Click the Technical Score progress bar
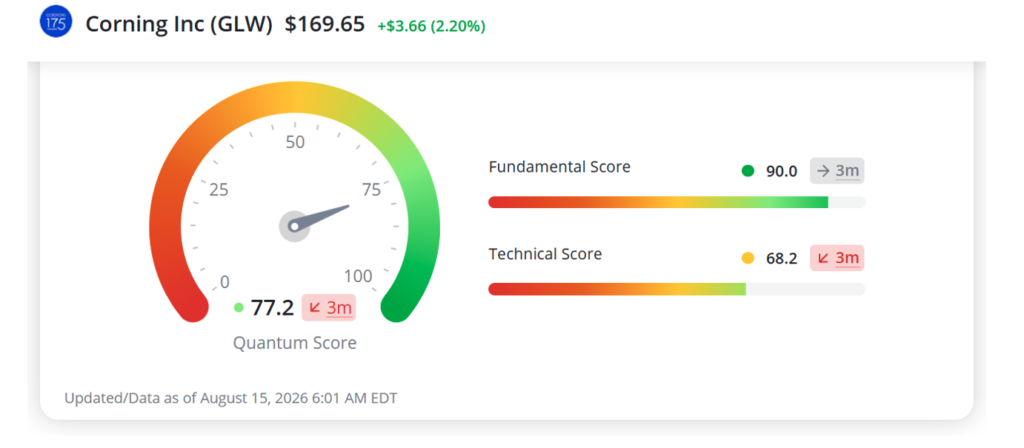The width and height of the screenshot is (1024, 448). tap(677, 289)
